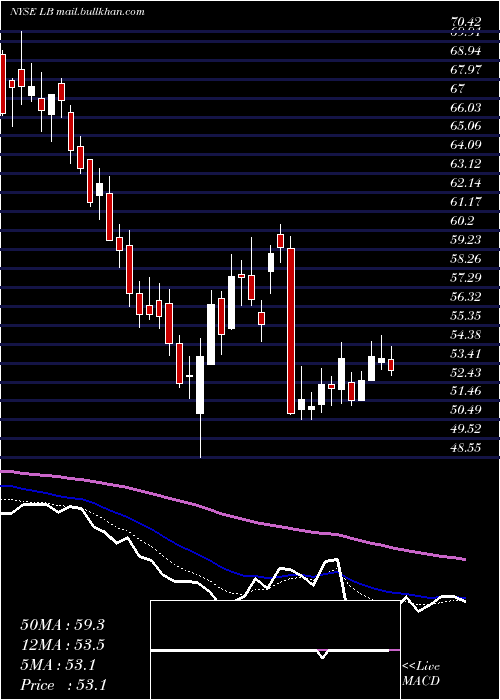The width and height of the screenshot is (500, 700).
Task: Click the 53.41 price axis label
Action: 466,354
